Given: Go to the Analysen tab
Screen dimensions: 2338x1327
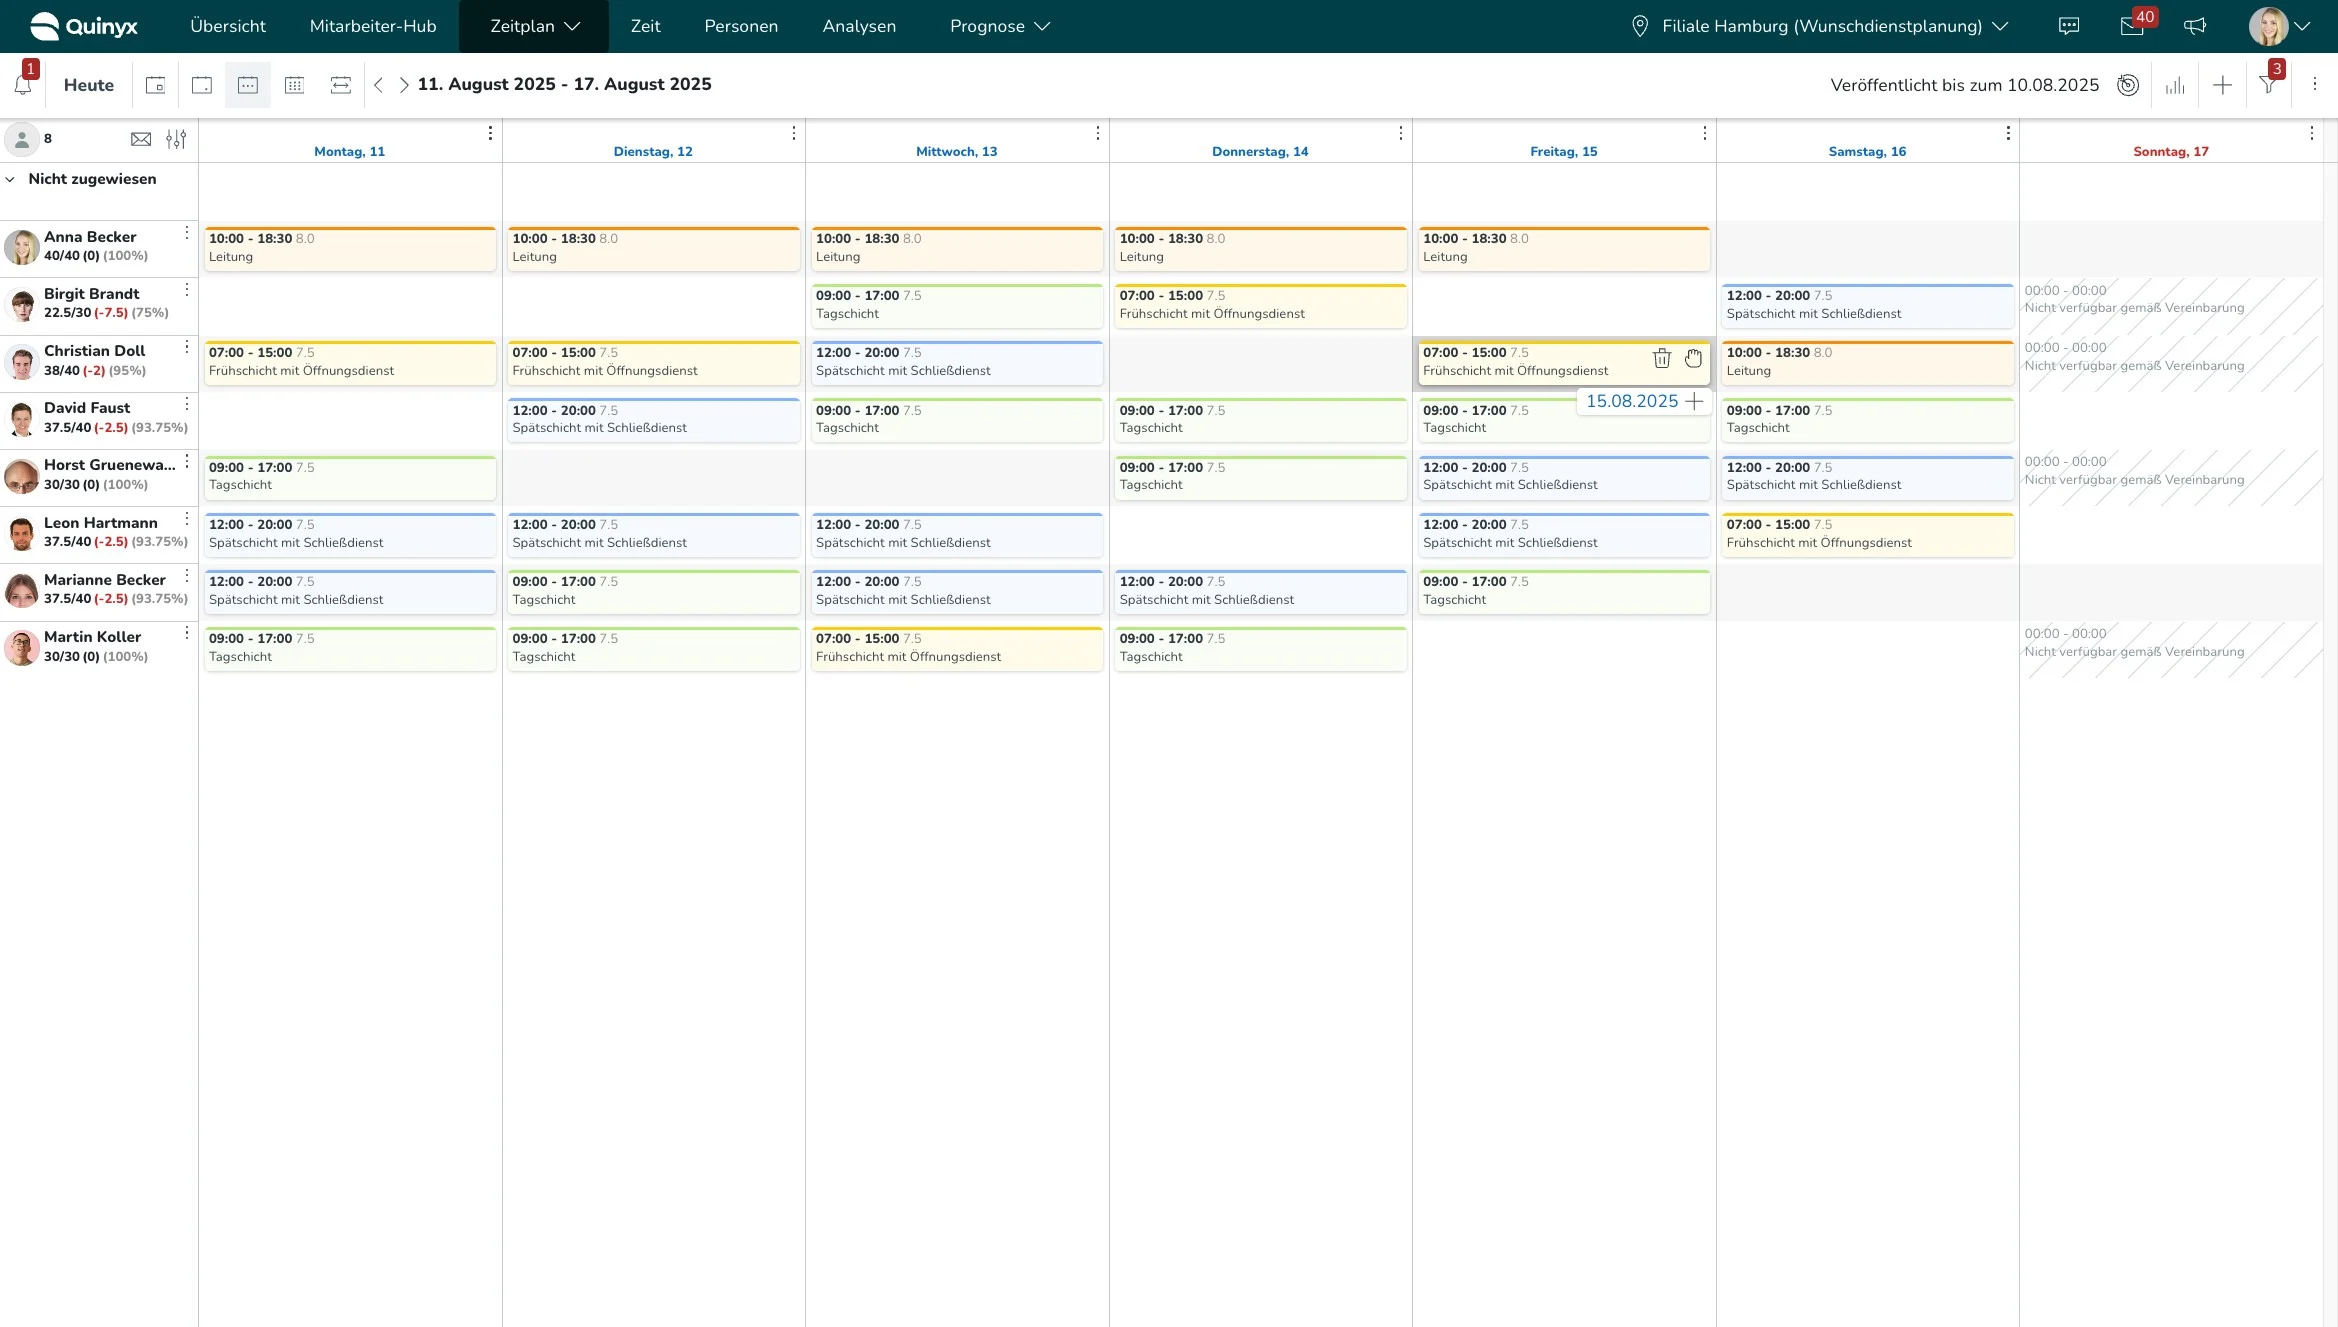Looking at the screenshot, I should point(858,26).
